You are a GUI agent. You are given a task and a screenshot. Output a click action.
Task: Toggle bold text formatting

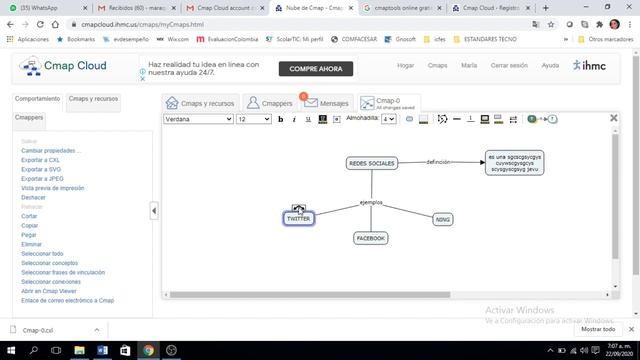coord(280,119)
